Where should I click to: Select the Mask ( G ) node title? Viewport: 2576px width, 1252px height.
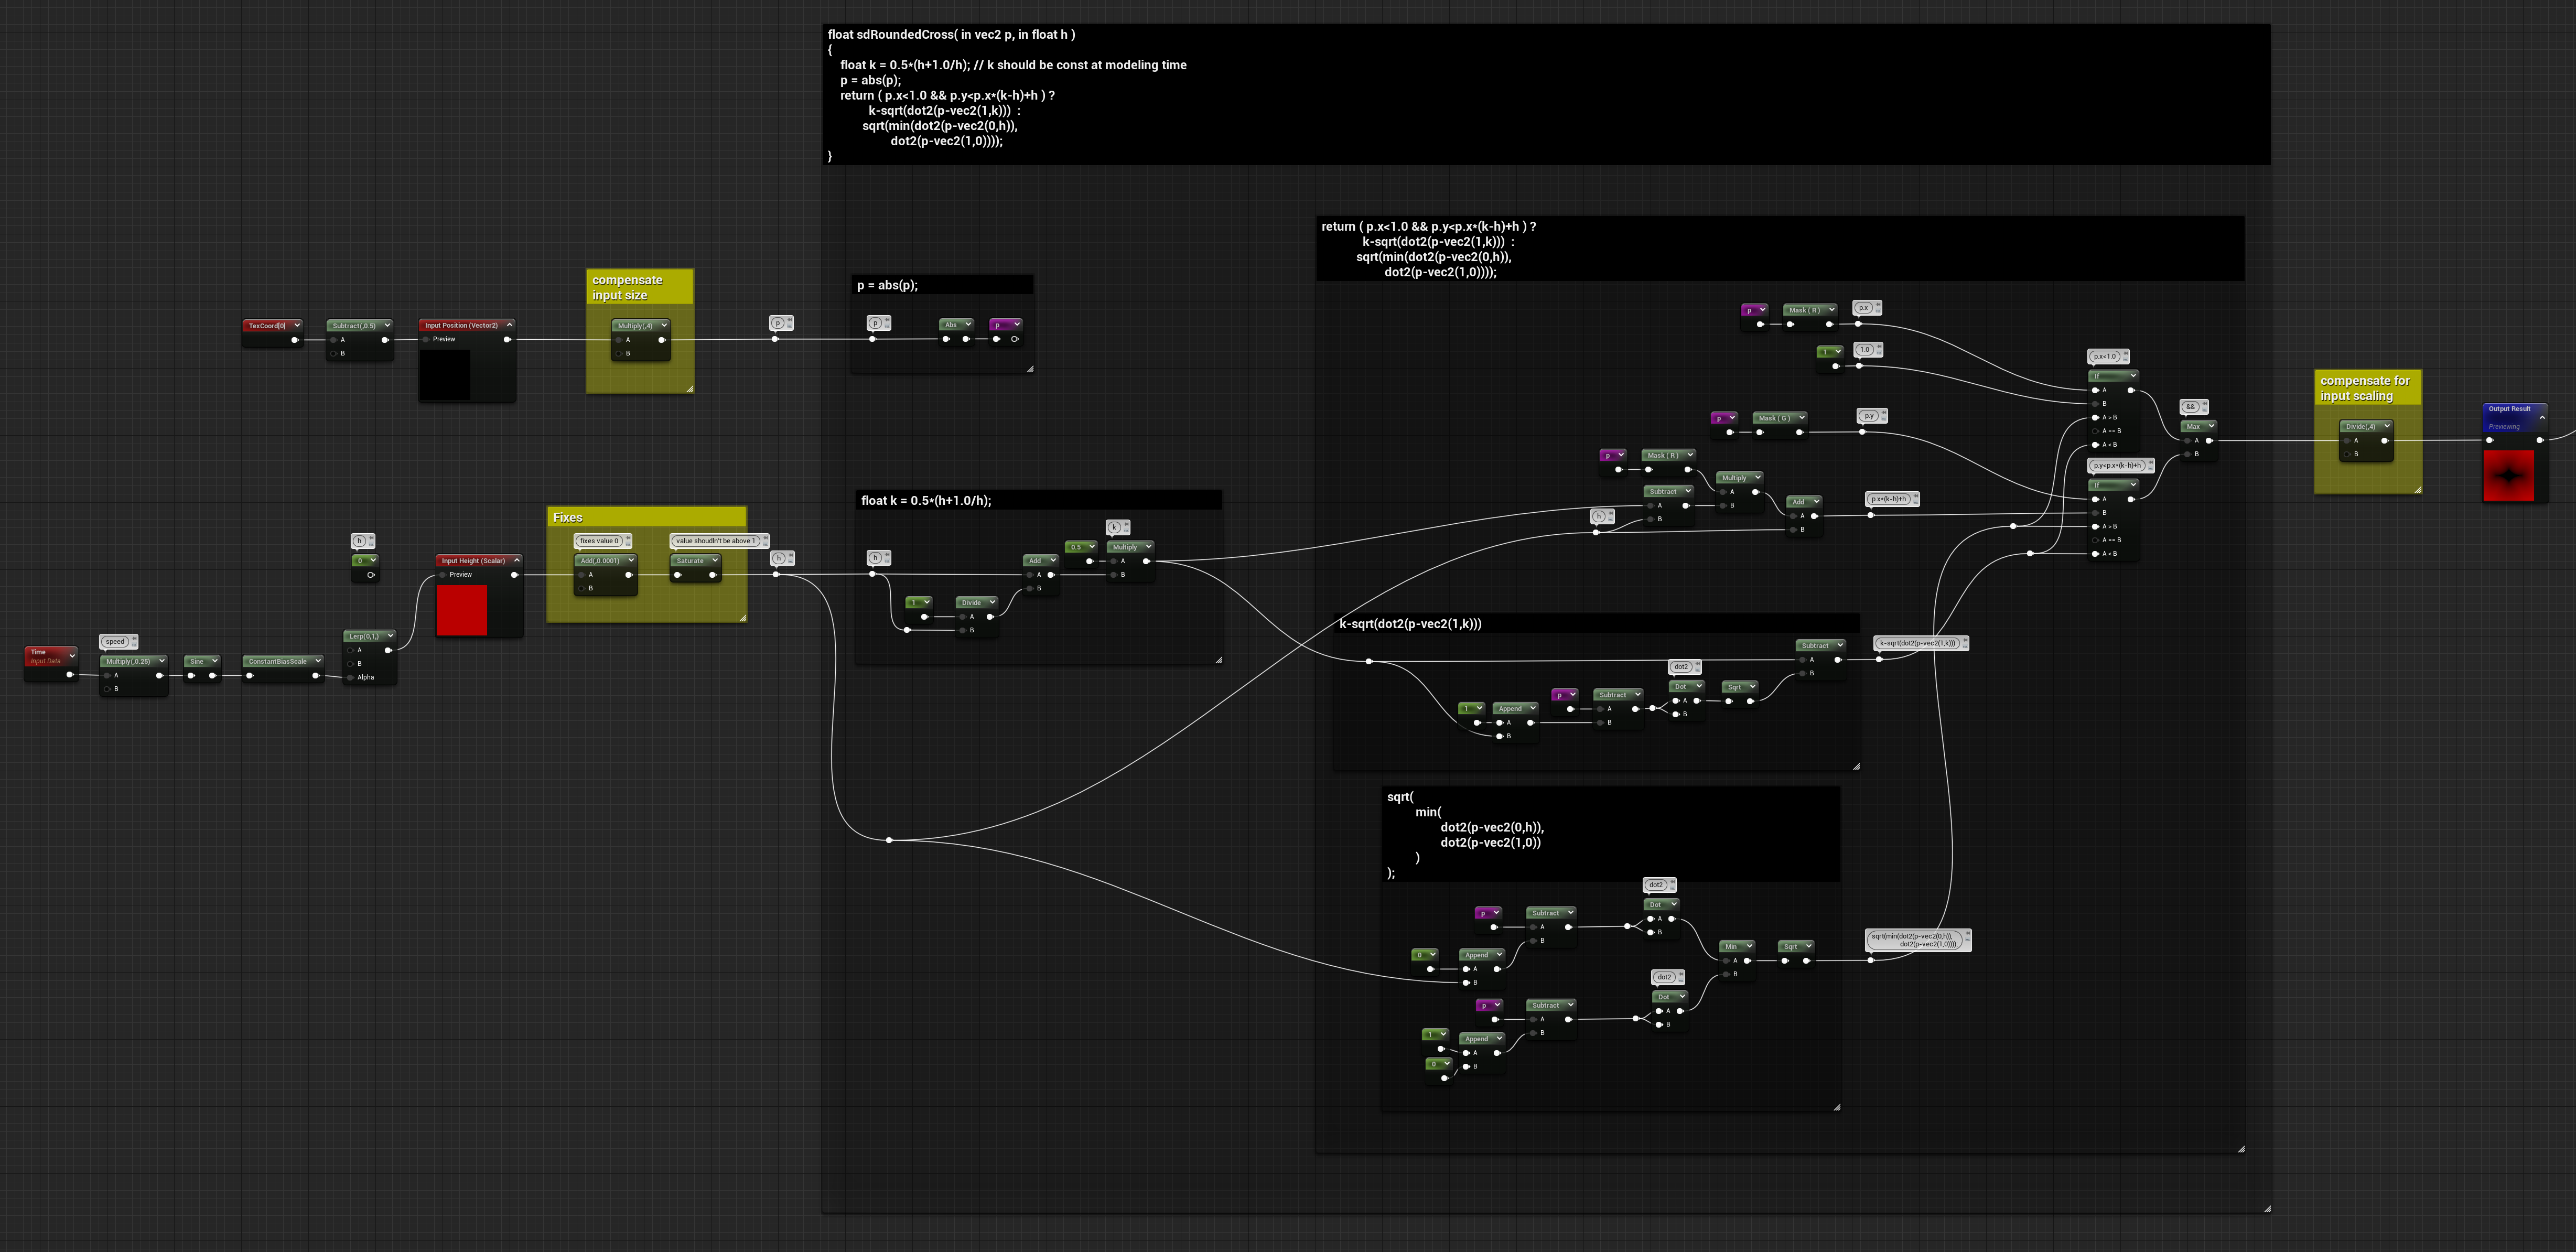click(x=1774, y=418)
